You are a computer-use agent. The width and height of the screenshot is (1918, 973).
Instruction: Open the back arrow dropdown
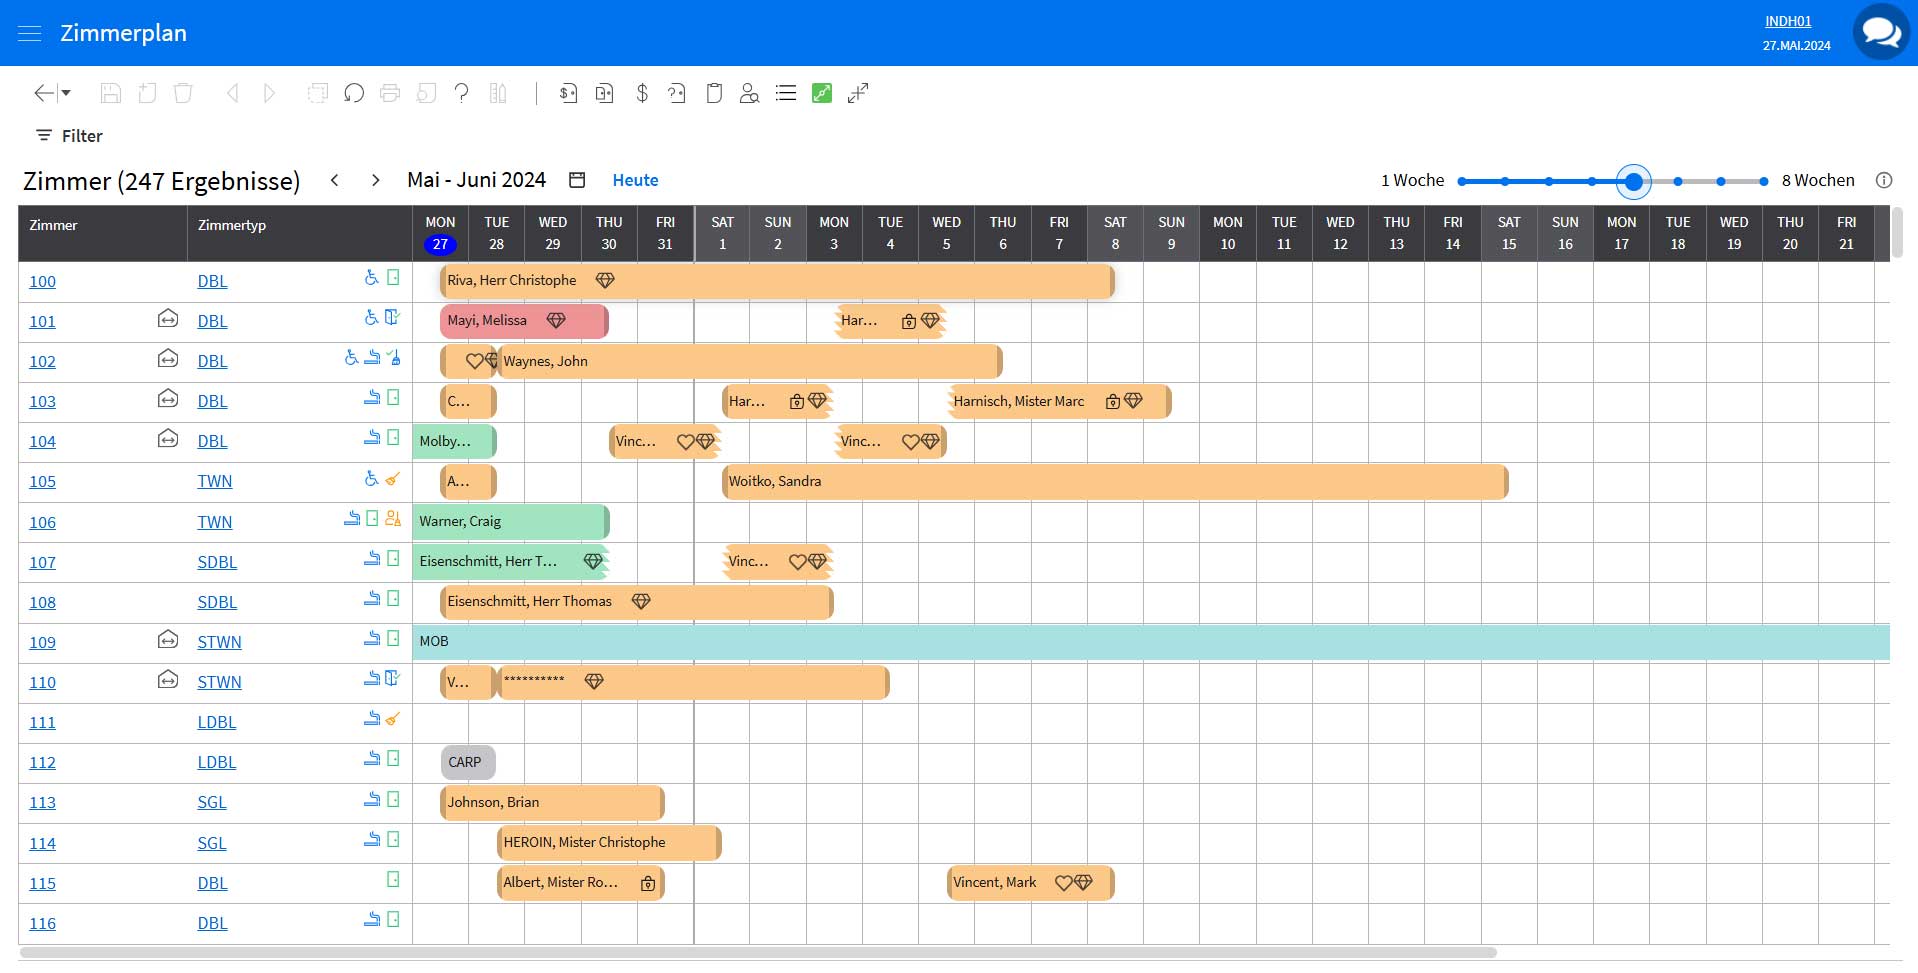point(52,93)
